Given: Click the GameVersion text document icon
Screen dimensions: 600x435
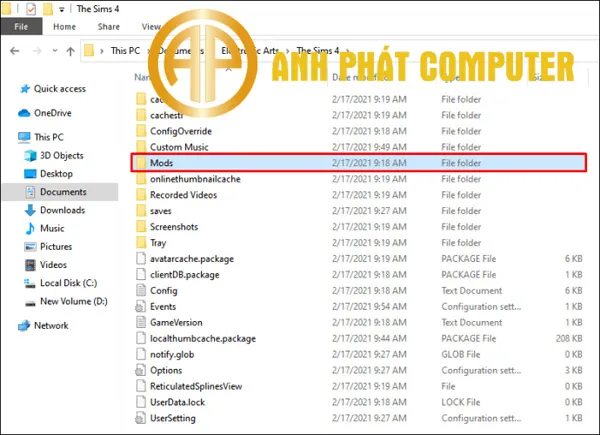Looking at the screenshot, I should [x=141, y=323].
